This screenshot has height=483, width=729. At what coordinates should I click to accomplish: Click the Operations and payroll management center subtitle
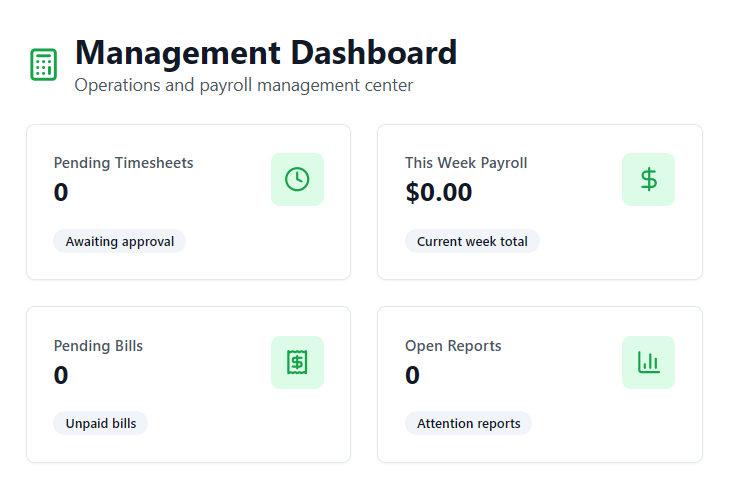[x=243, y=85]
